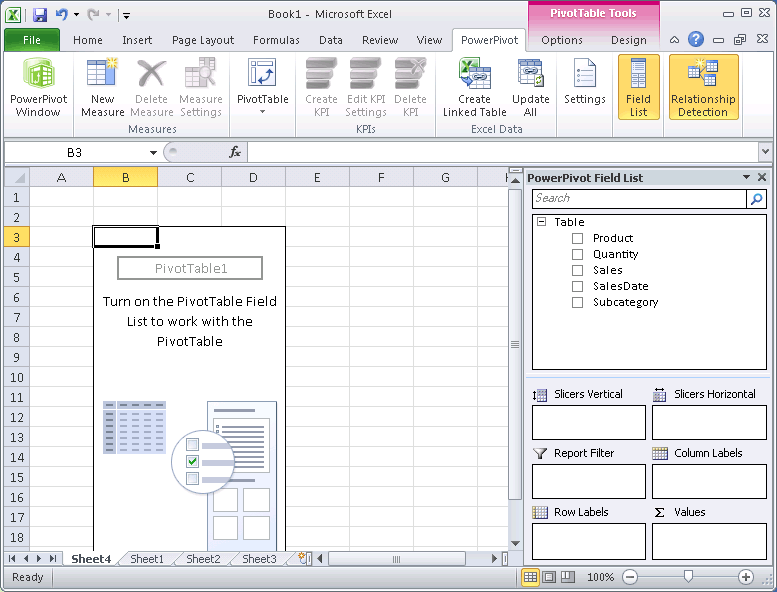This screenshot has width=777, height=592.
Task: Check the Product field checkbox
Action: click(x=577, y=238)
